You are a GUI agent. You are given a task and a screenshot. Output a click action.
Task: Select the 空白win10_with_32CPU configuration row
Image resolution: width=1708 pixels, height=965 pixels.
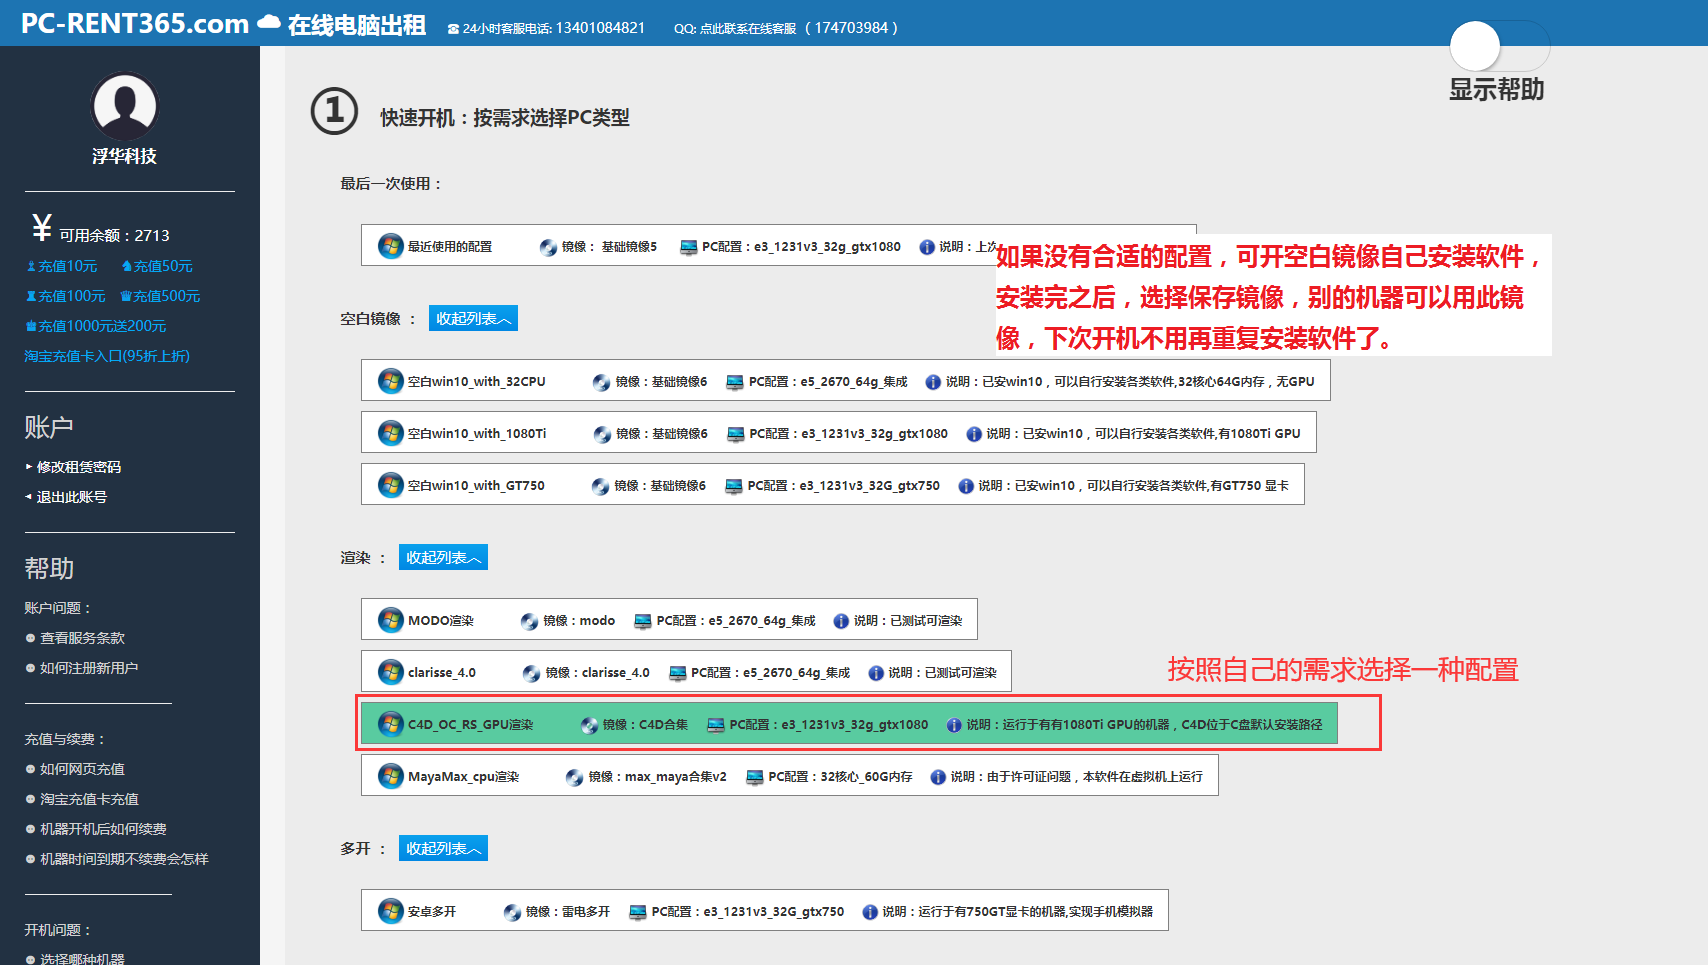tap(845, 380)
